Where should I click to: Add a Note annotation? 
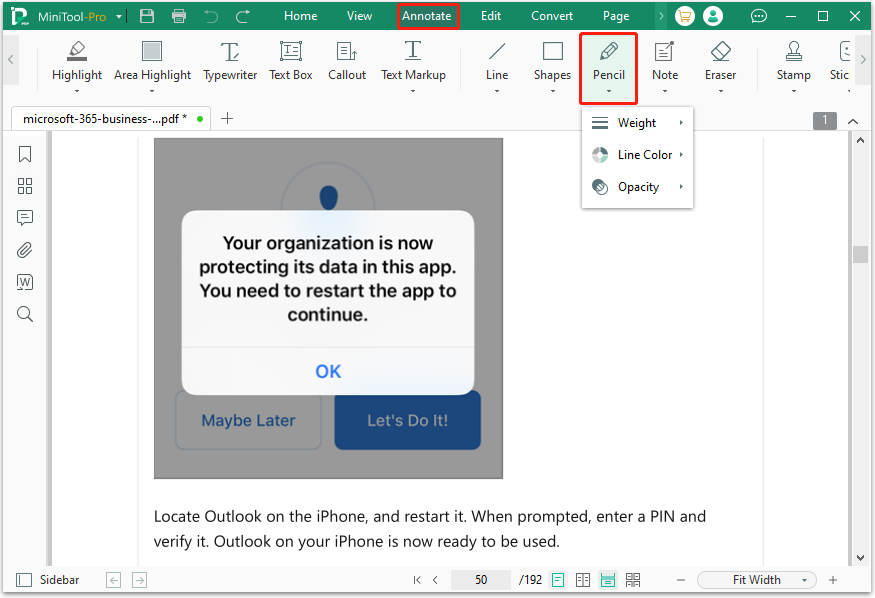point(665,61)
